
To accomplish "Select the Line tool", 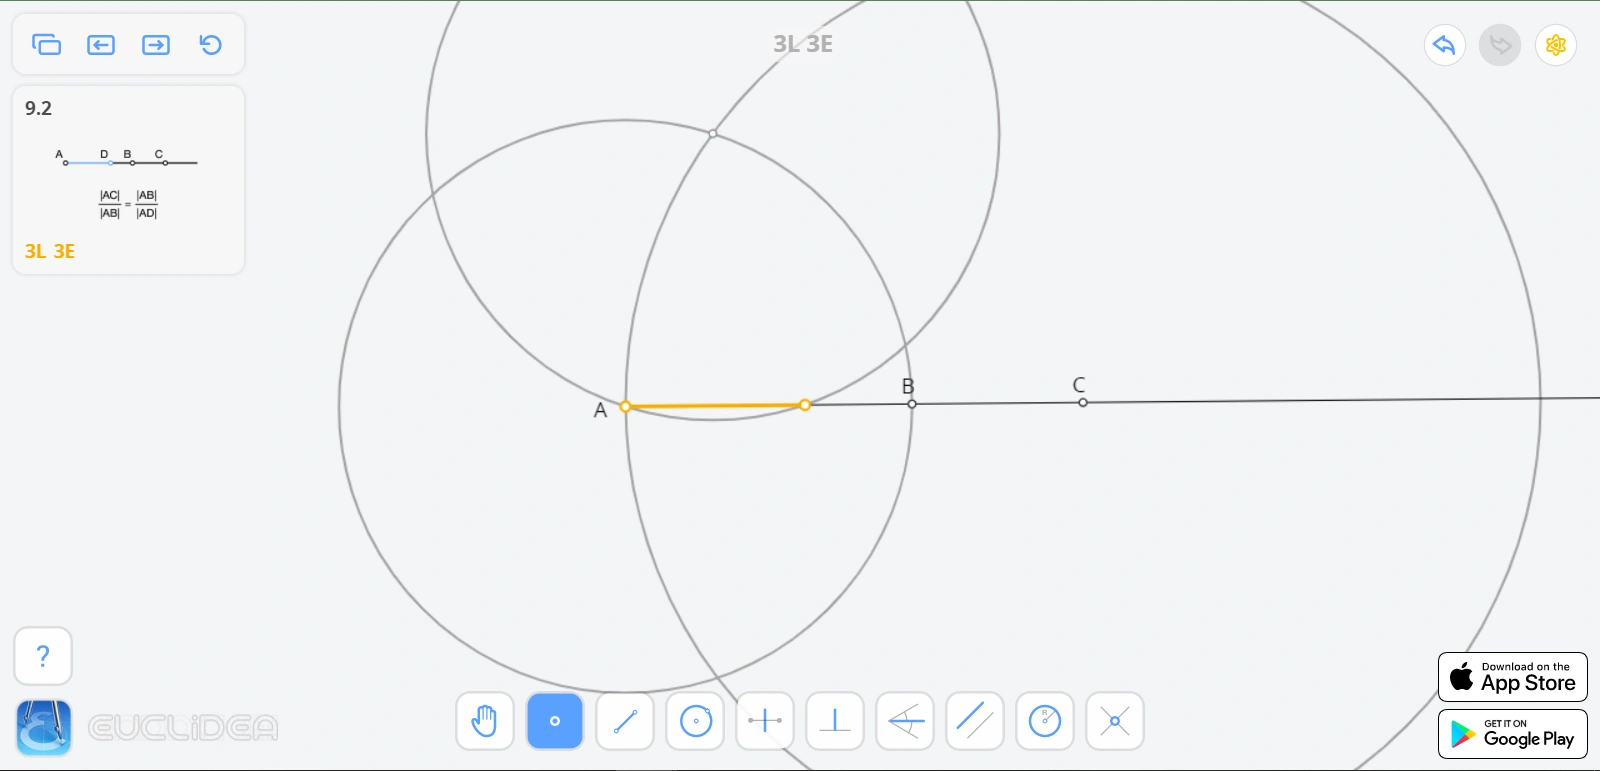I will point(625,721).
